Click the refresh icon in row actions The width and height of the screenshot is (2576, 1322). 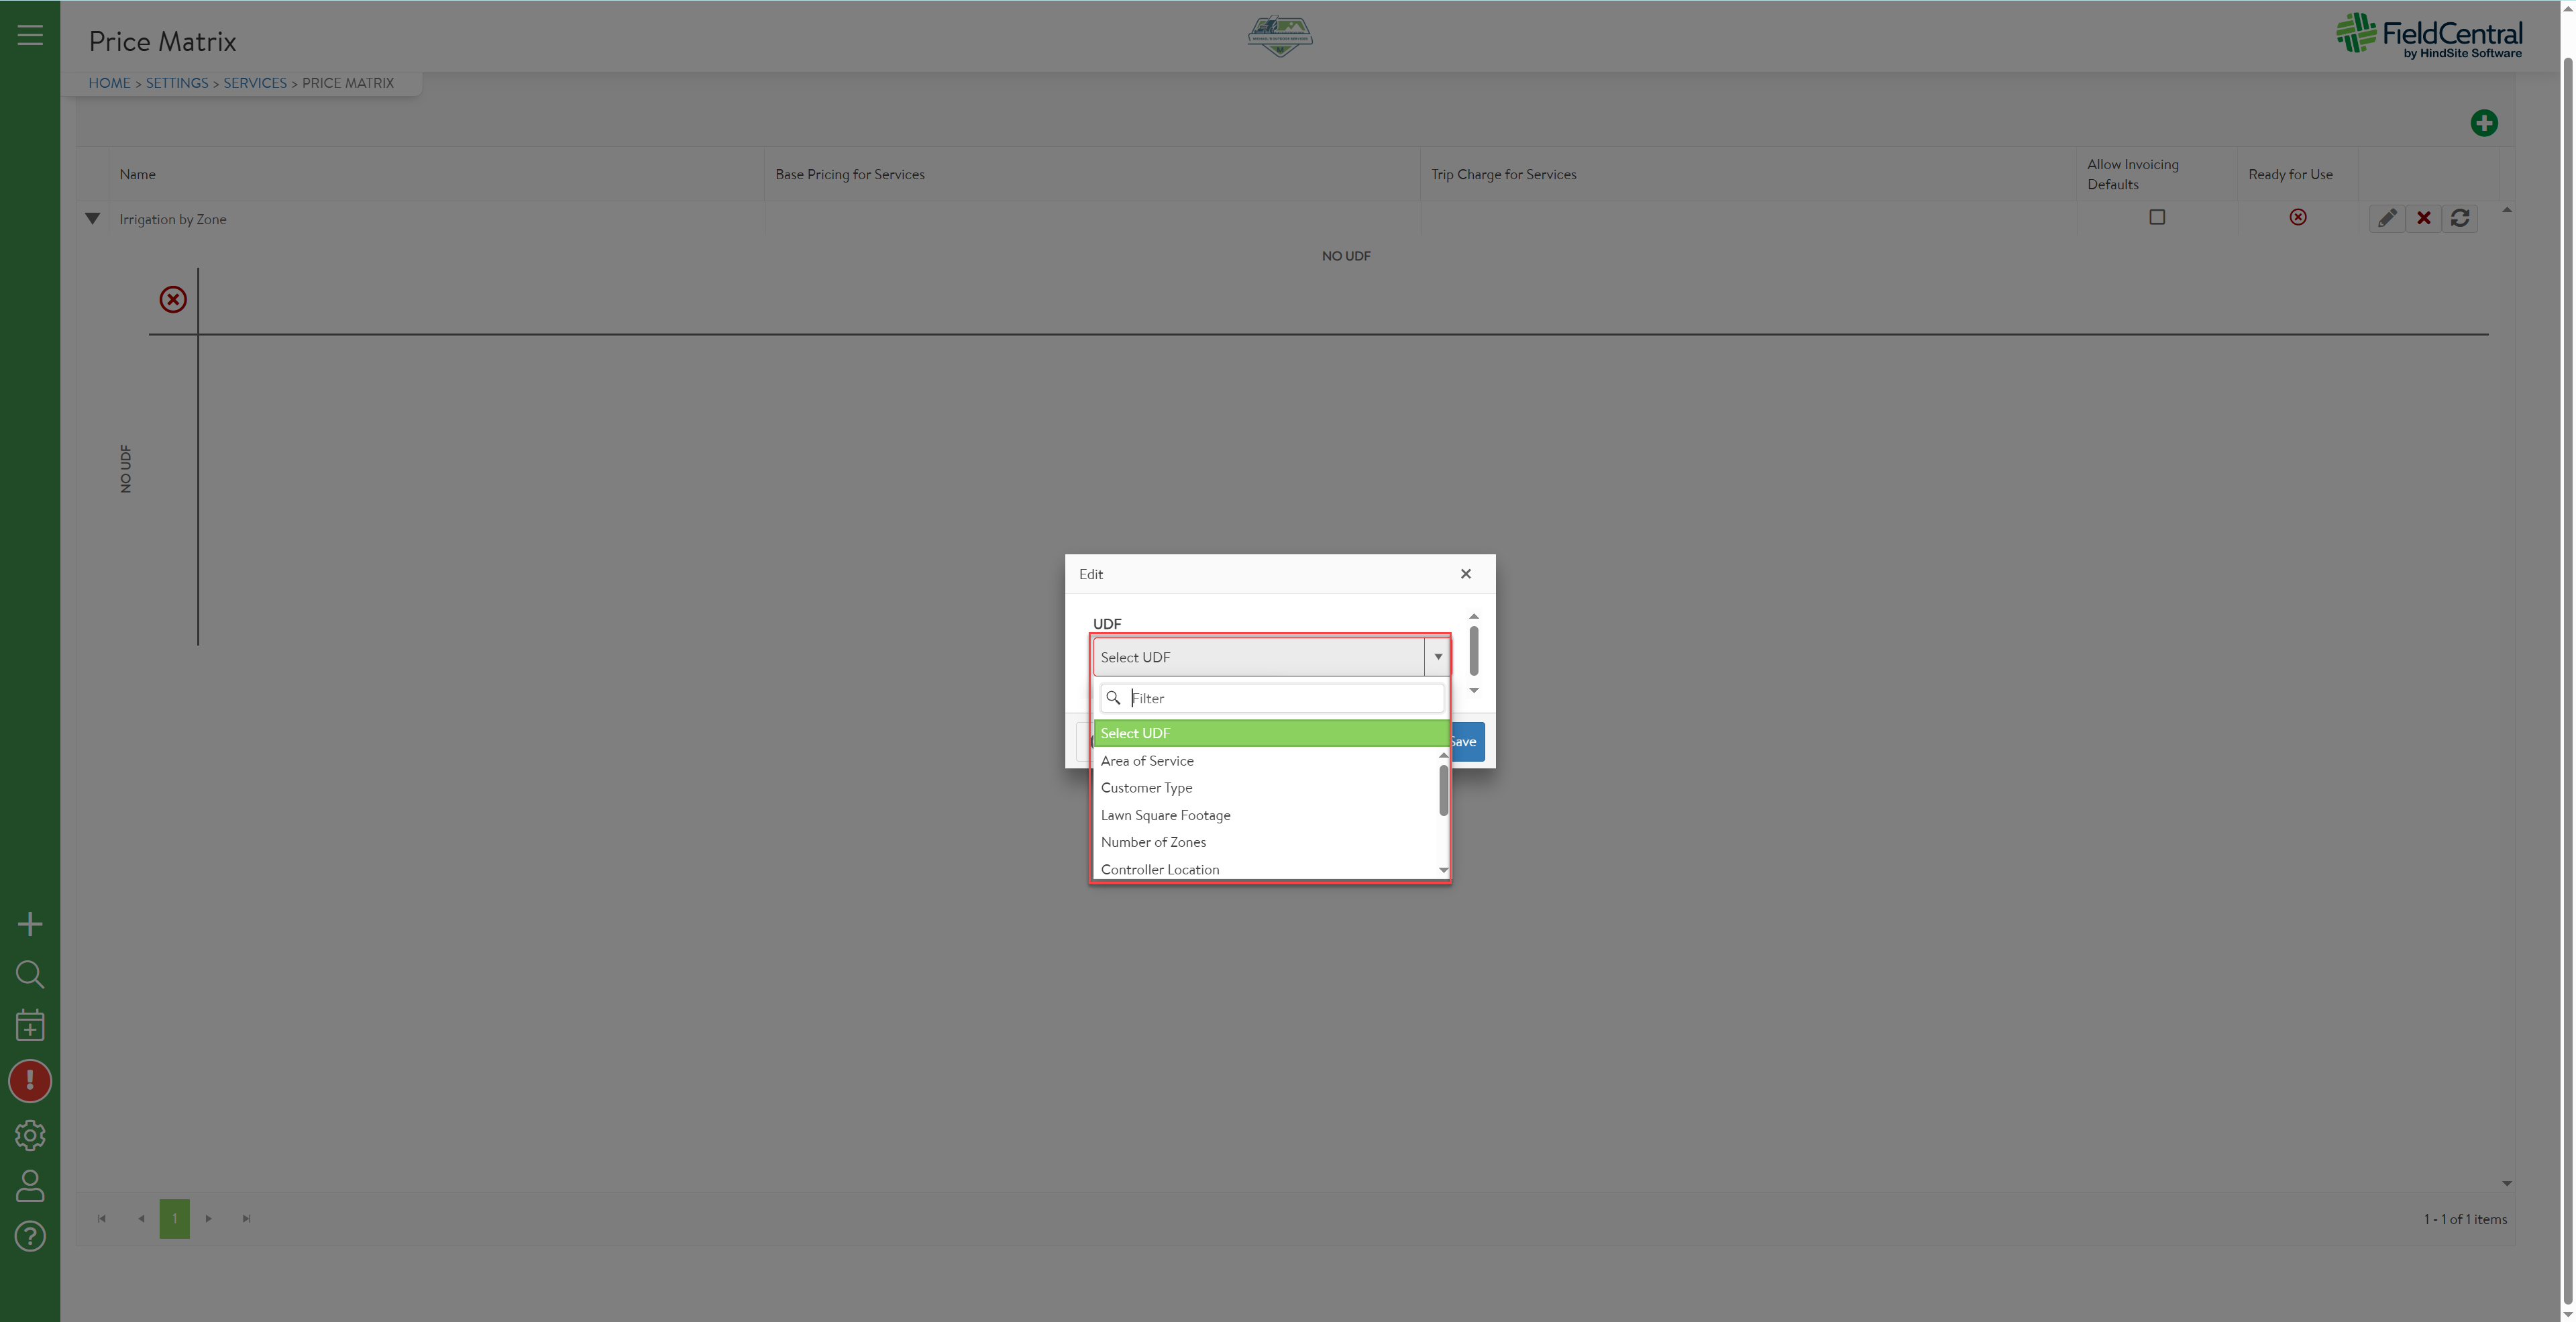(x=2460, y=218)
